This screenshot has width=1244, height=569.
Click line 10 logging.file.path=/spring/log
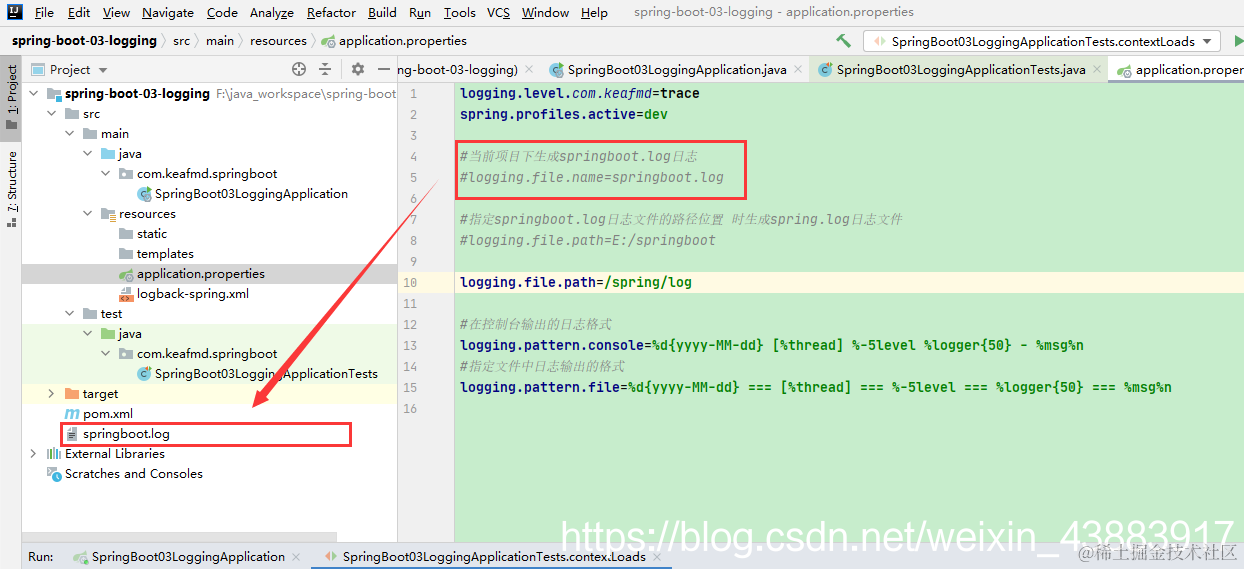click(575, 282)
